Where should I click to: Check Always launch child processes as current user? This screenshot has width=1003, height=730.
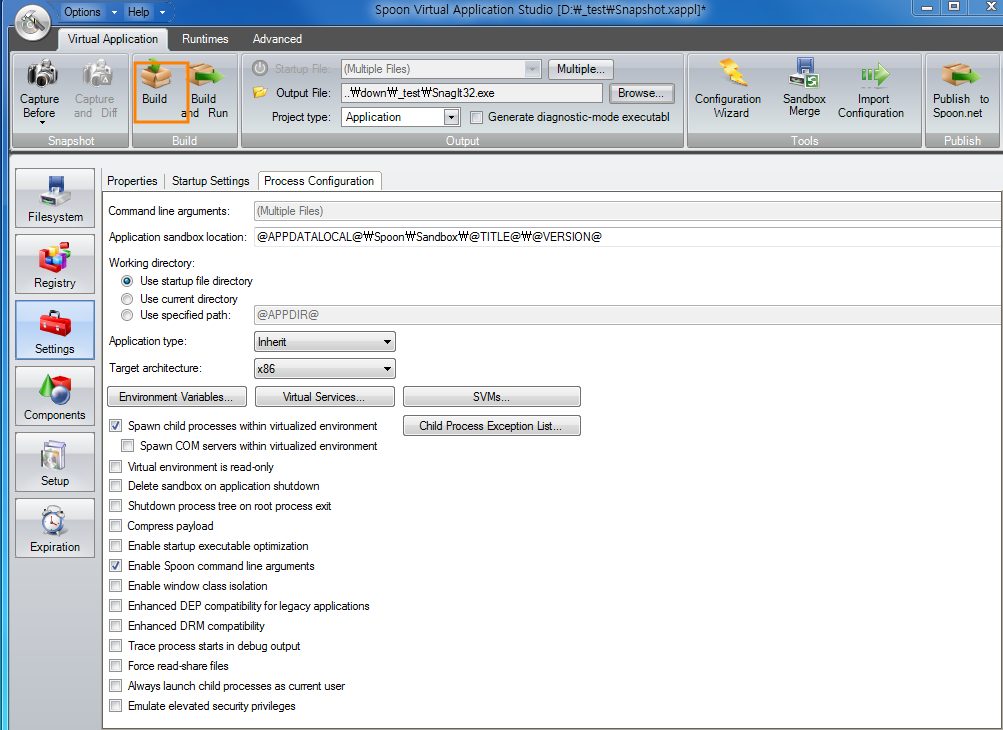coord(116,685)
